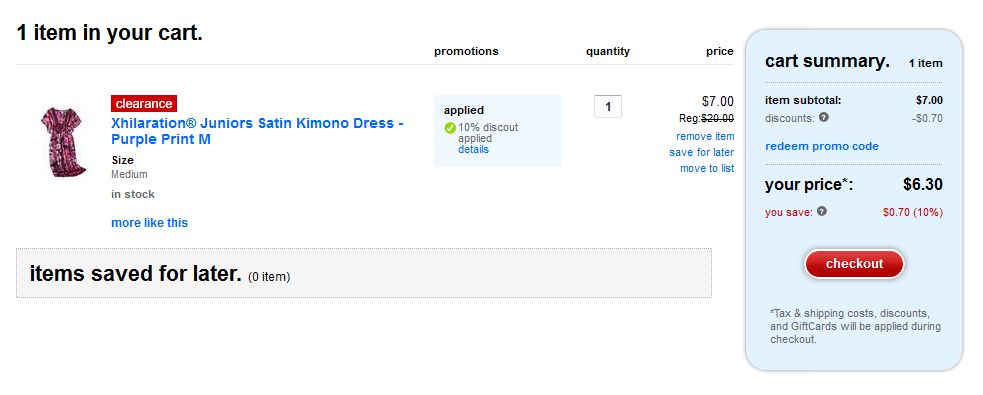Click the '-$0.70' discounts value
The width and height of the screenshot is (983, 395).
click(927, 118)
